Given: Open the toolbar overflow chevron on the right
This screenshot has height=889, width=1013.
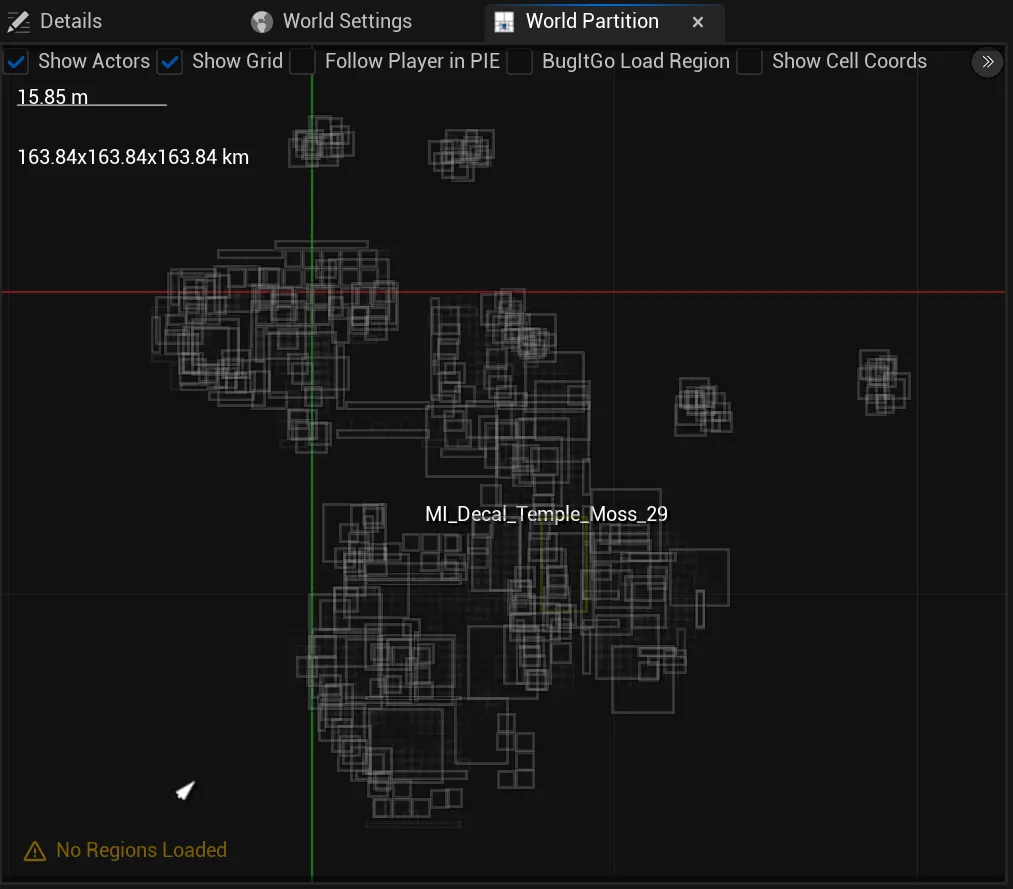Looking at the screenshot, I should (987, 62).
